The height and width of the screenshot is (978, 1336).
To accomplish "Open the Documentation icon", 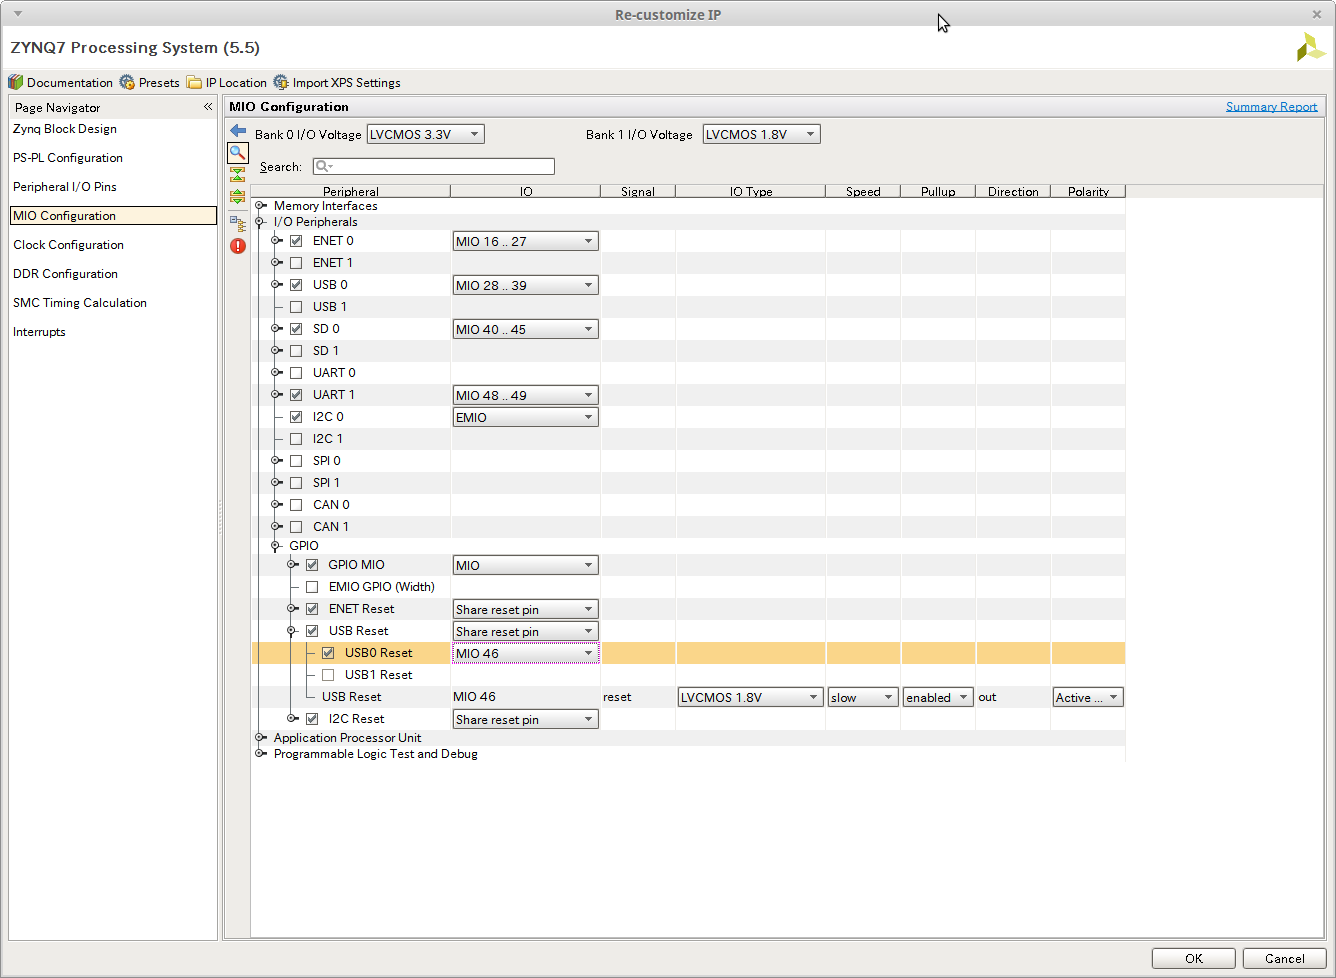I will pos(16,82).
